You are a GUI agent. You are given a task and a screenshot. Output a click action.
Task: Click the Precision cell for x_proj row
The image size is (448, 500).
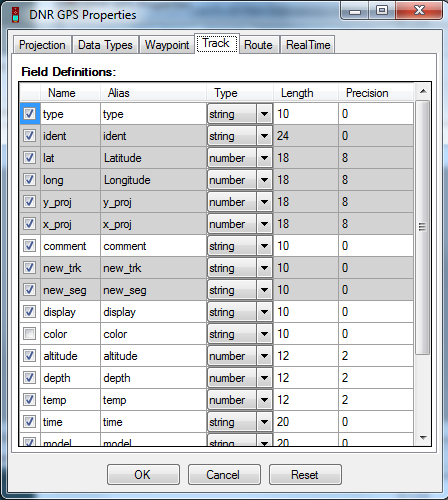click(376, 224)
